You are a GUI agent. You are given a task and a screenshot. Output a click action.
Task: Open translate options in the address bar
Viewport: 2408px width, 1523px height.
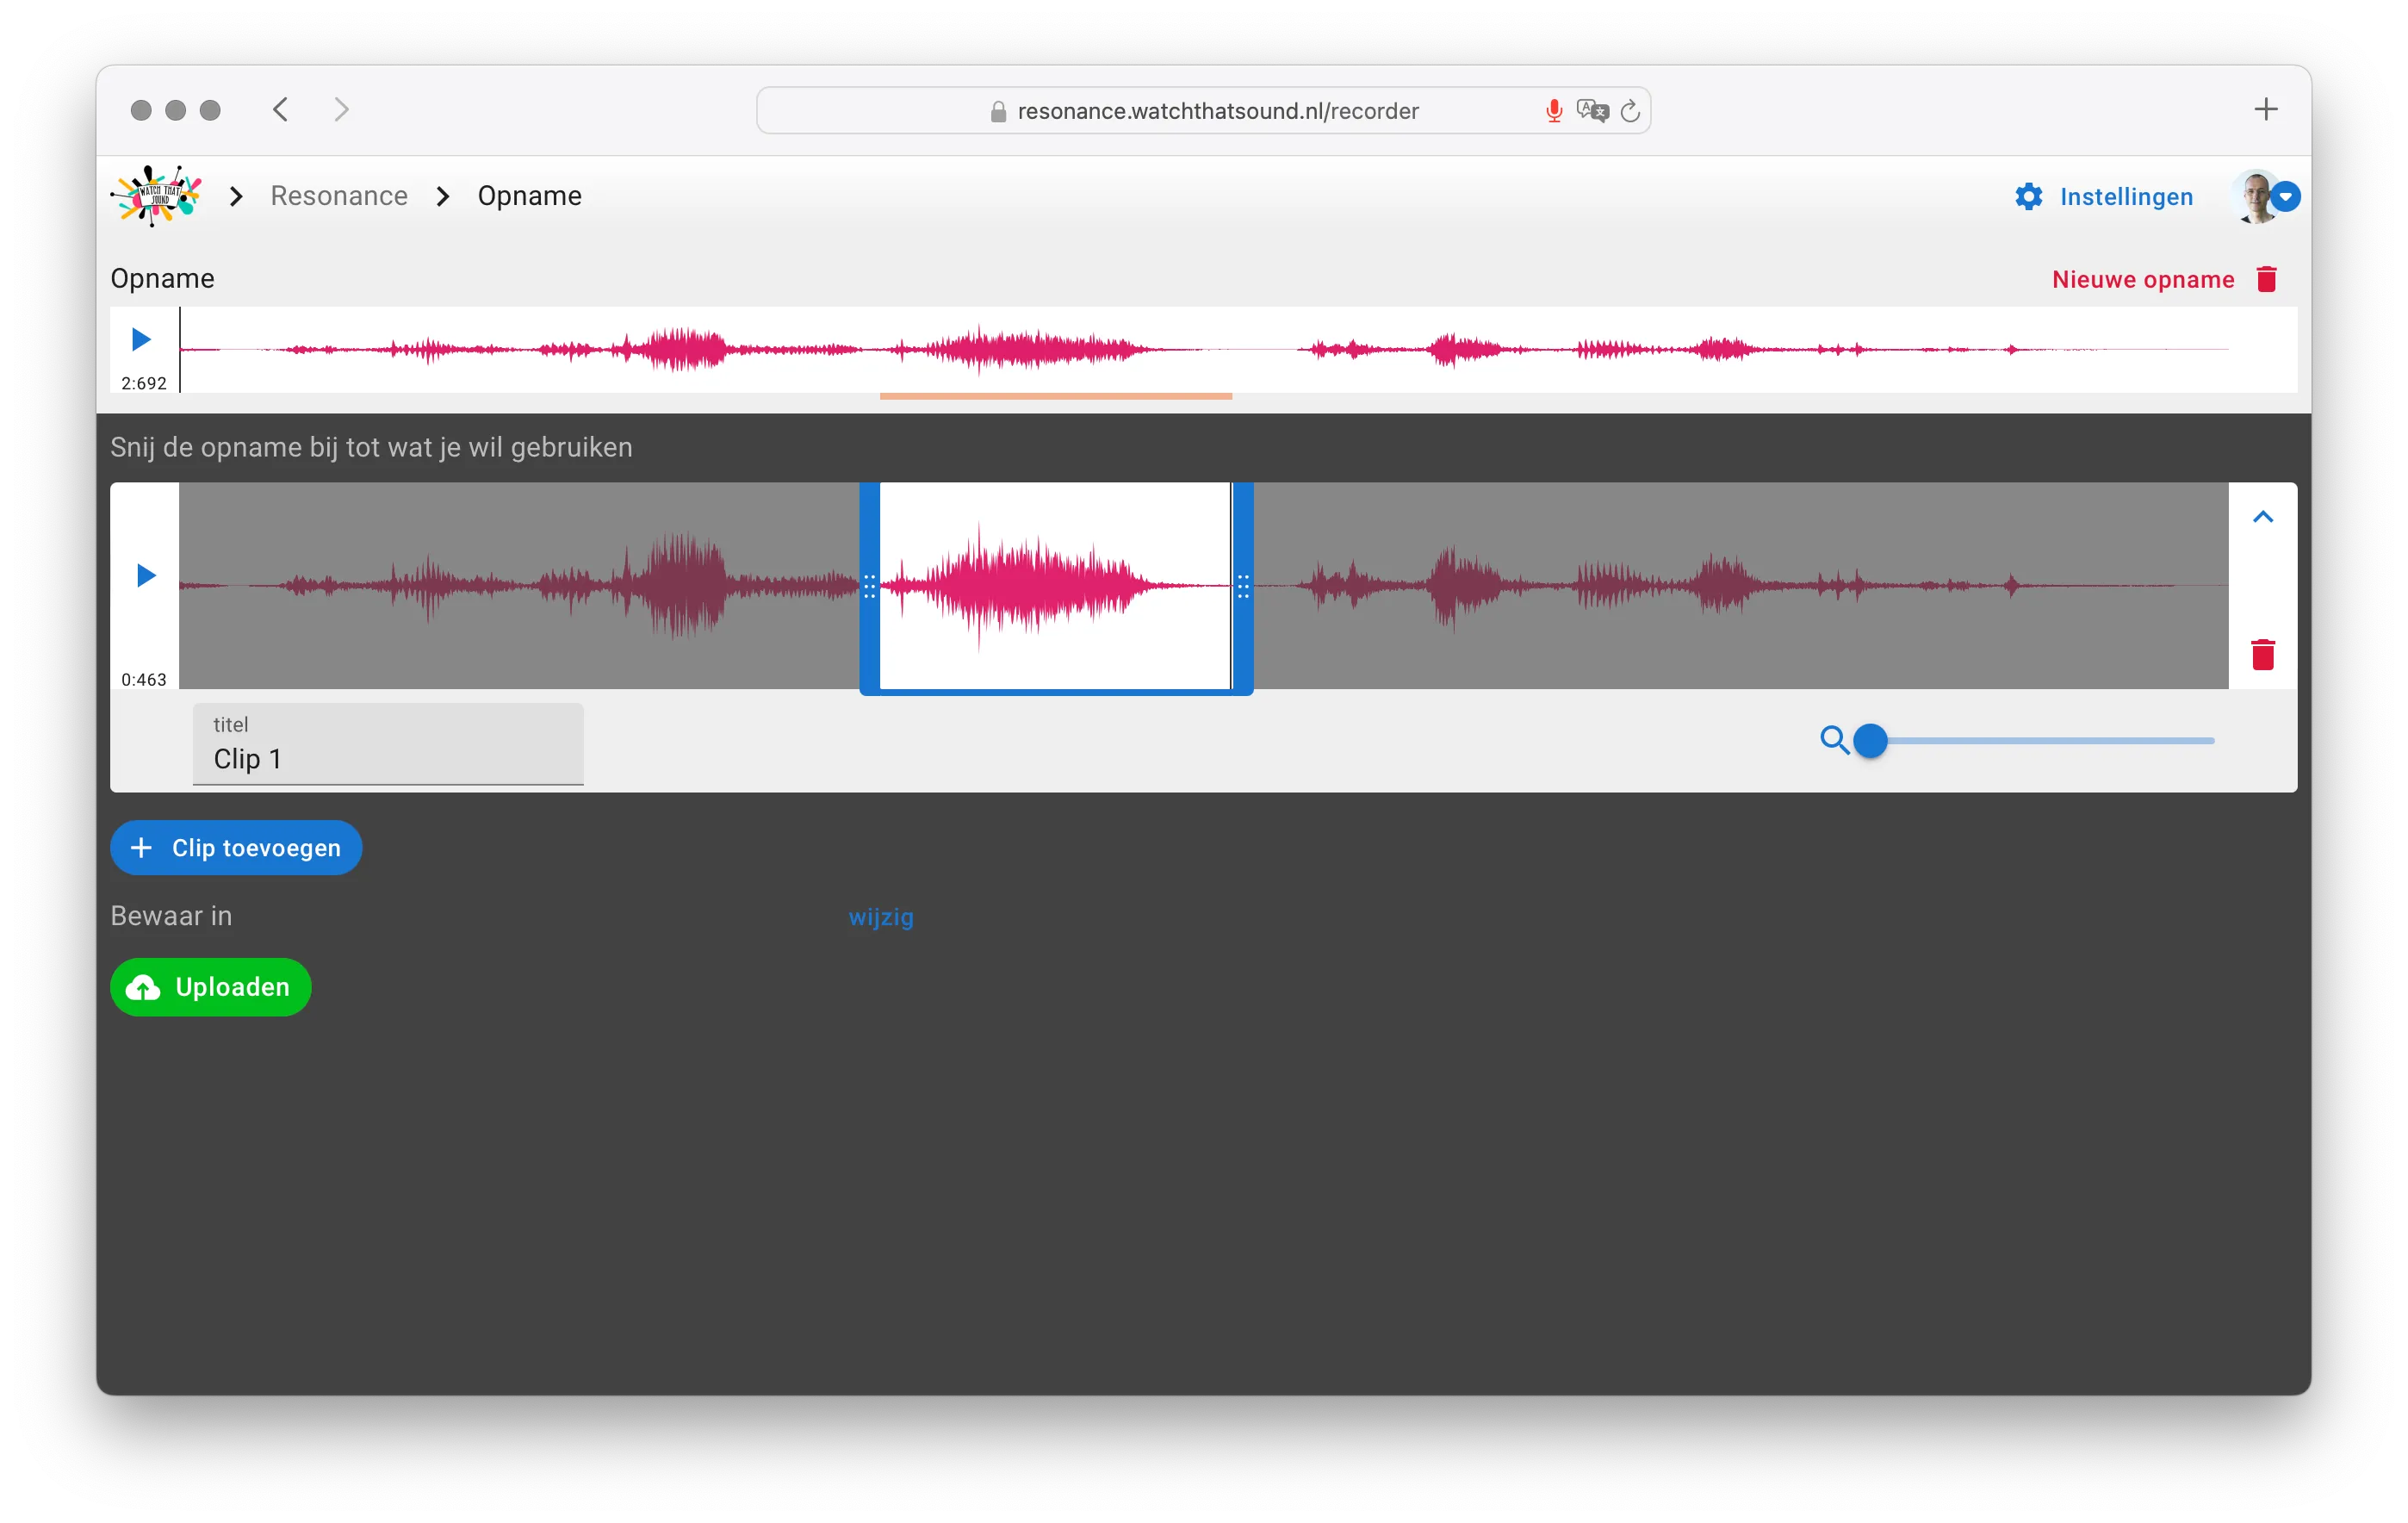1594,111
